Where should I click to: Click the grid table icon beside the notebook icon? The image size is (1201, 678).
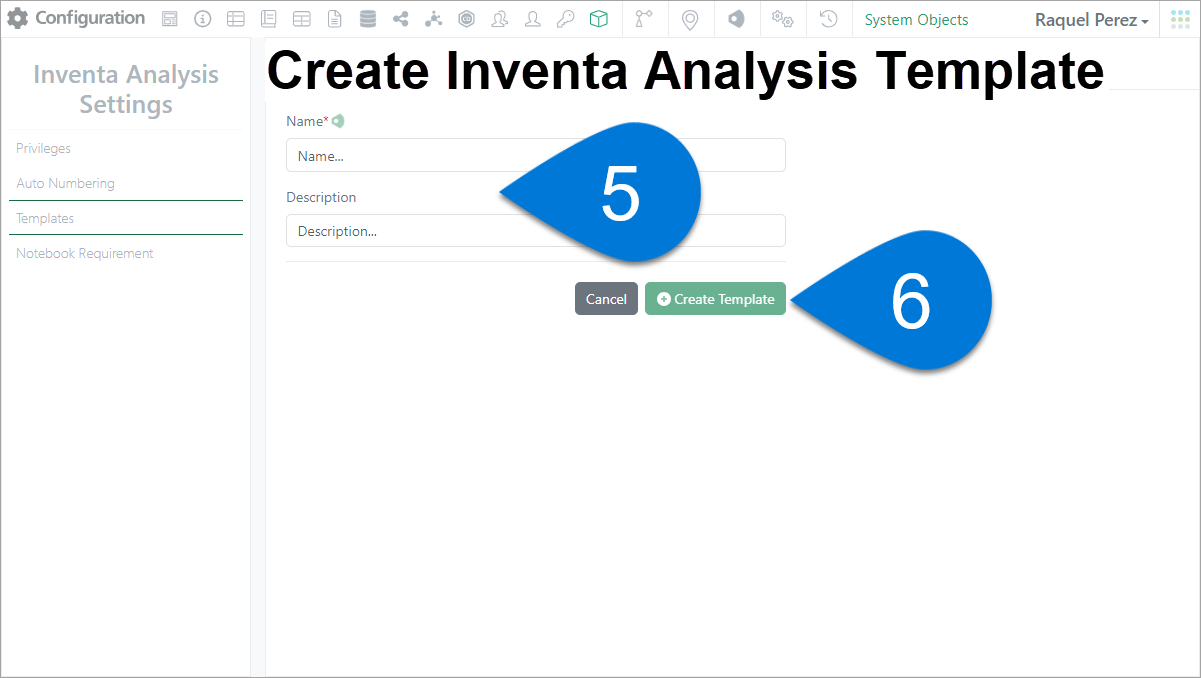pos(301,19)
